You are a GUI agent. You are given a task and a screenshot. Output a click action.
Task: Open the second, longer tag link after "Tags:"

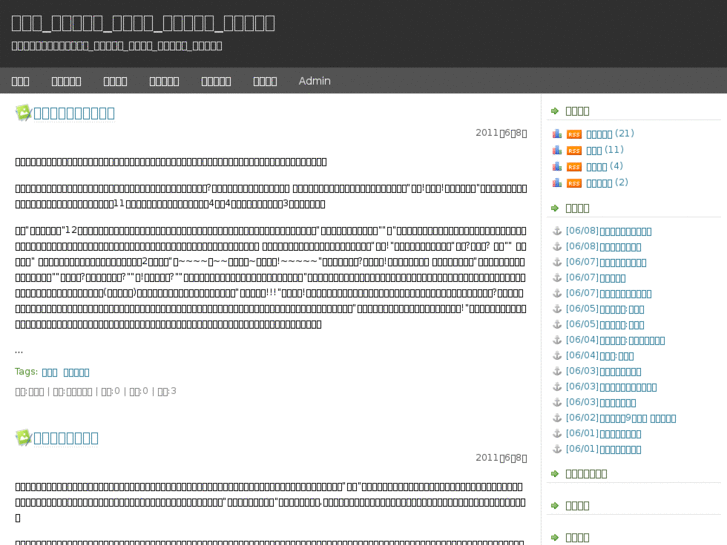76,372
